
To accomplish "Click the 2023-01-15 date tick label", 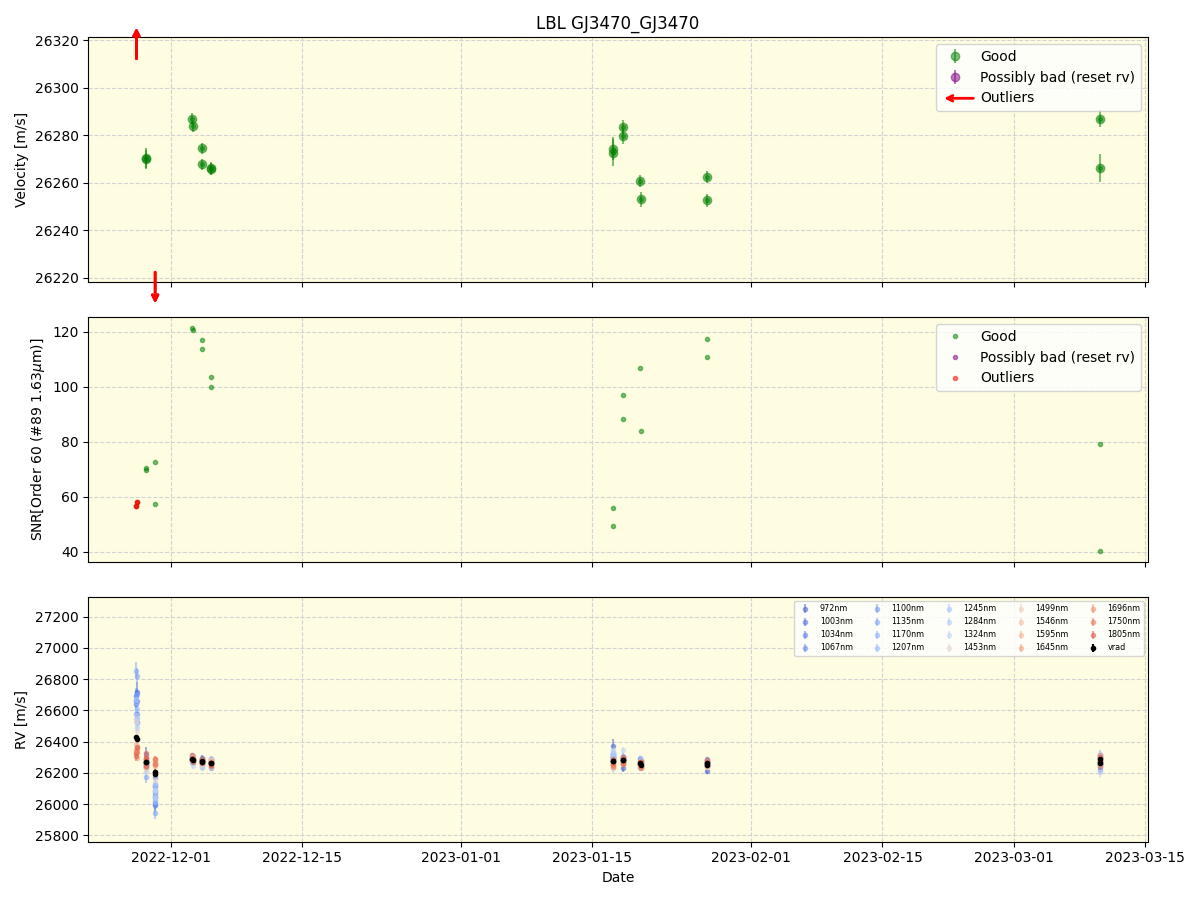I will pos(592,857).
